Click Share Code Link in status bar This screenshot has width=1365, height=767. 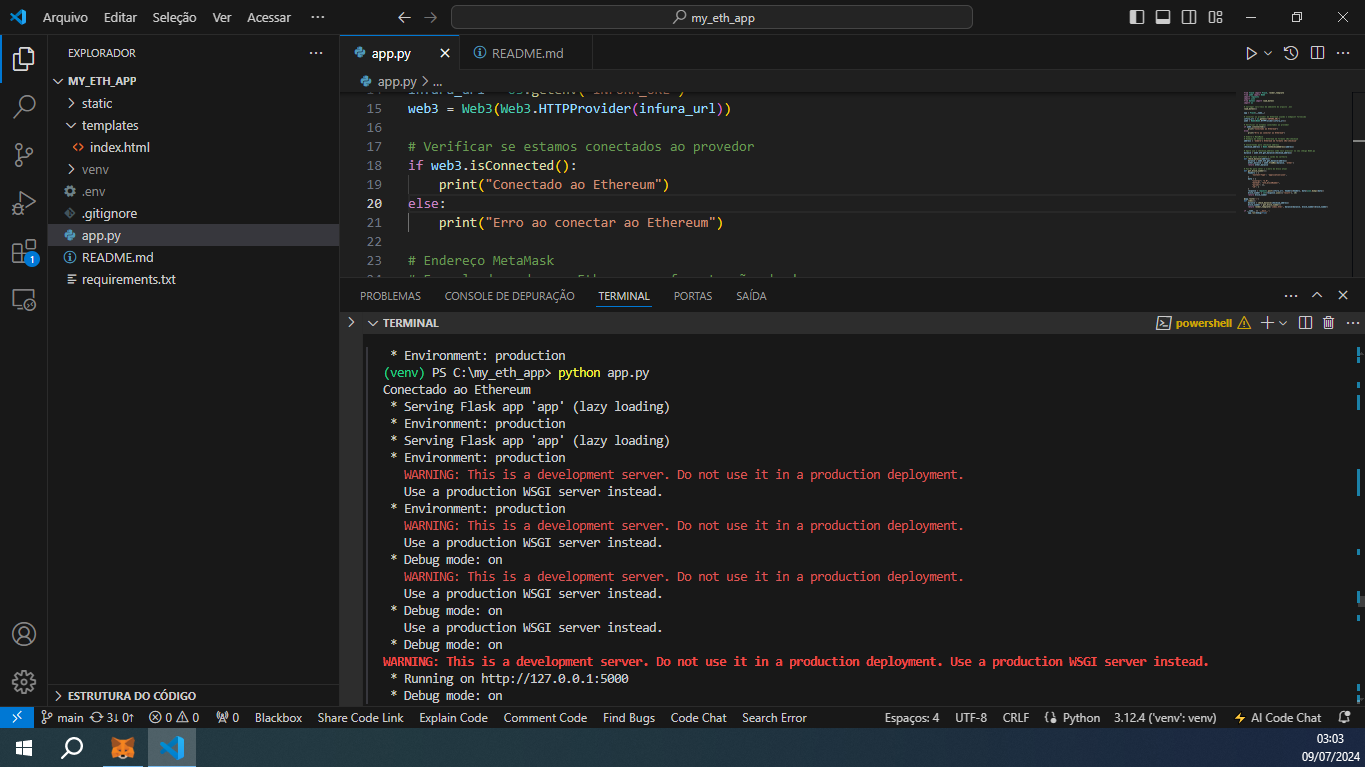pos(360,717)
